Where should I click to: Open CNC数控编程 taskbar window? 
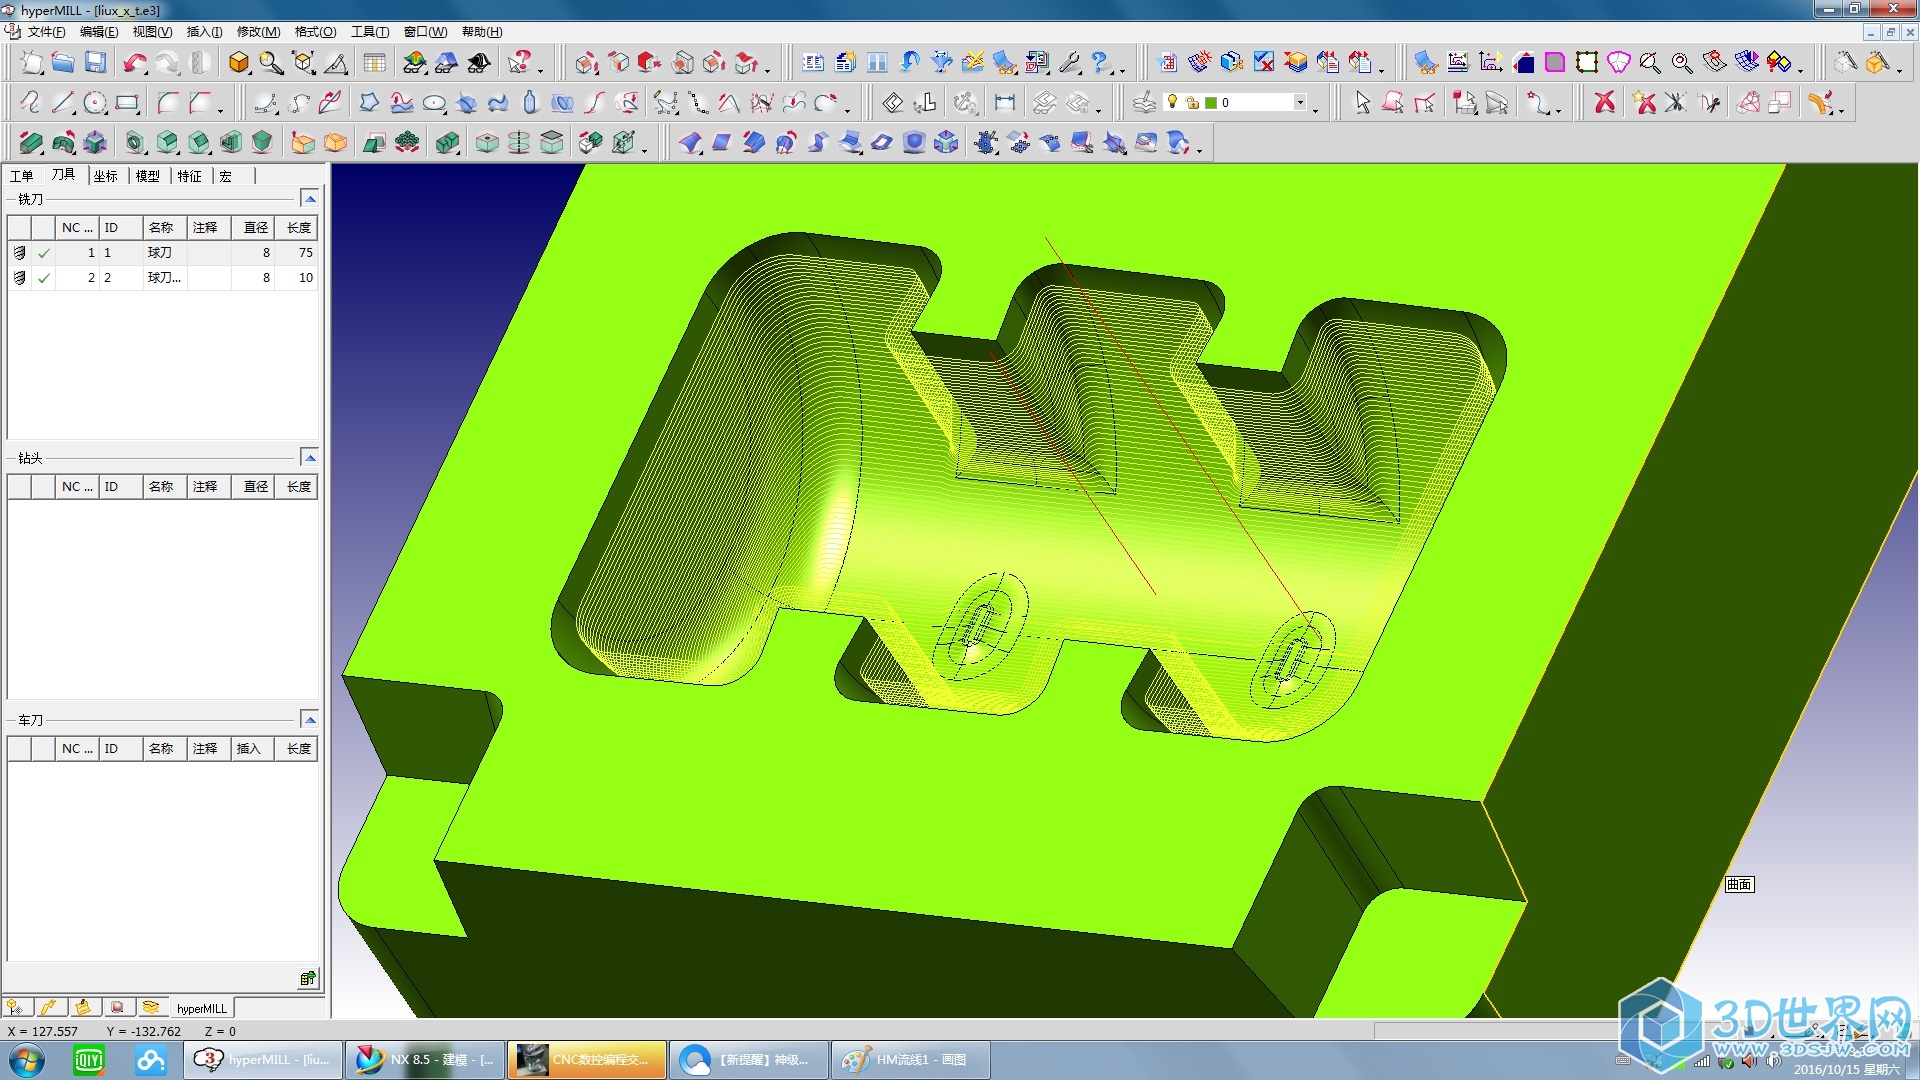(586, 1060)
